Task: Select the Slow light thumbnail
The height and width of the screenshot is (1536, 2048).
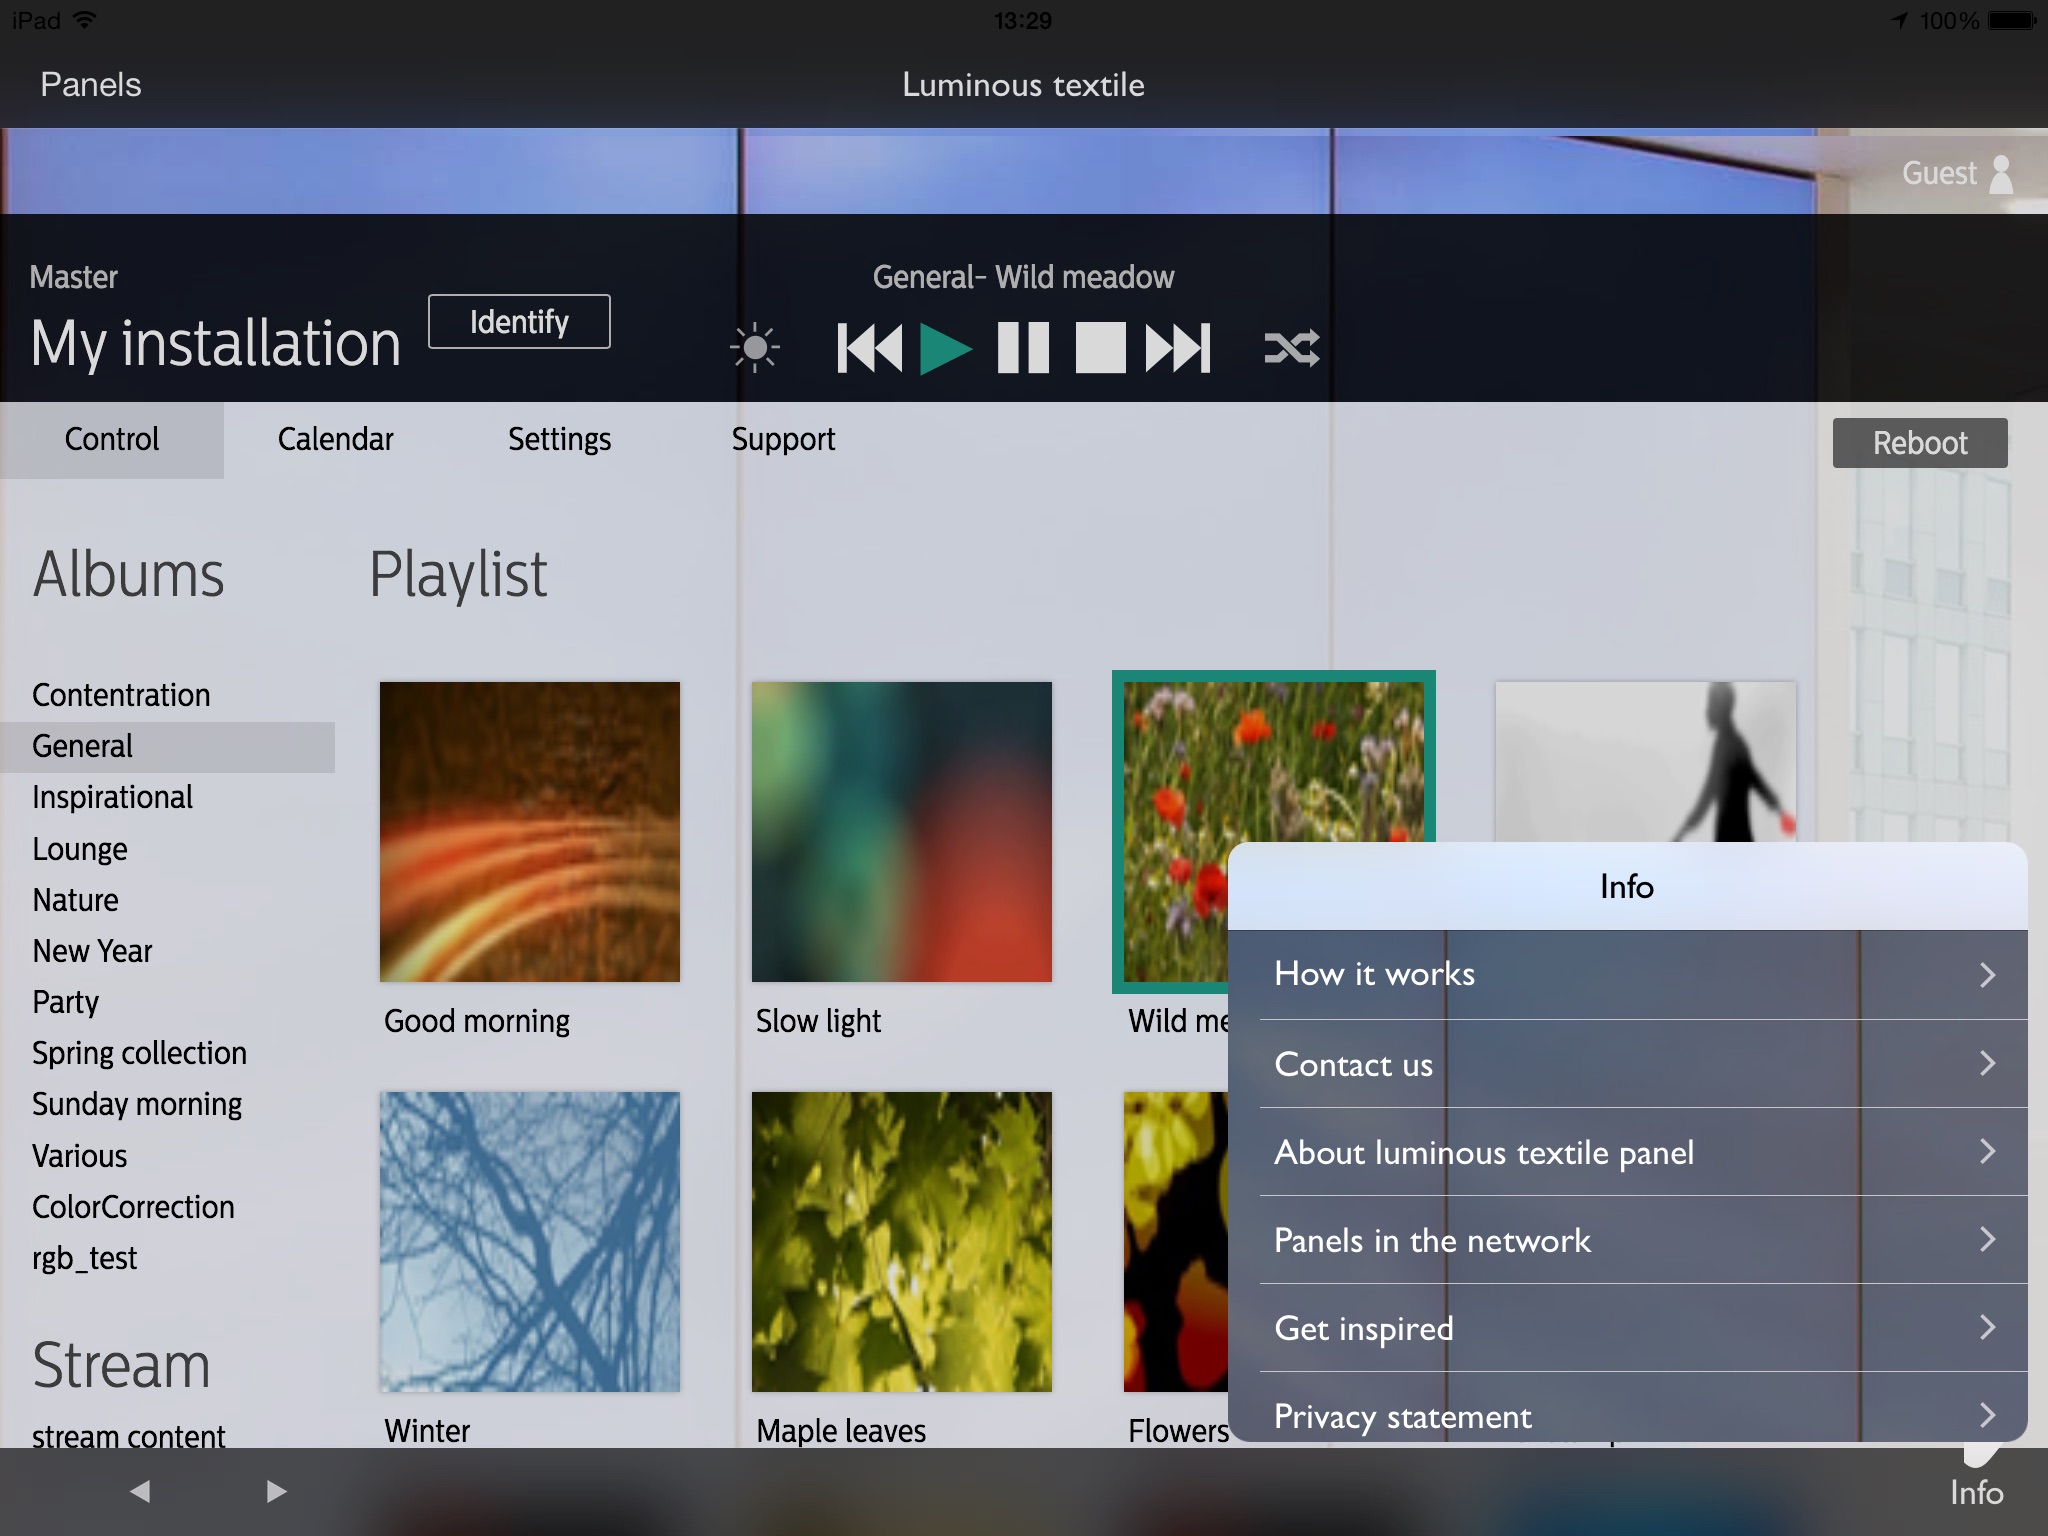Action: point(901,832)
